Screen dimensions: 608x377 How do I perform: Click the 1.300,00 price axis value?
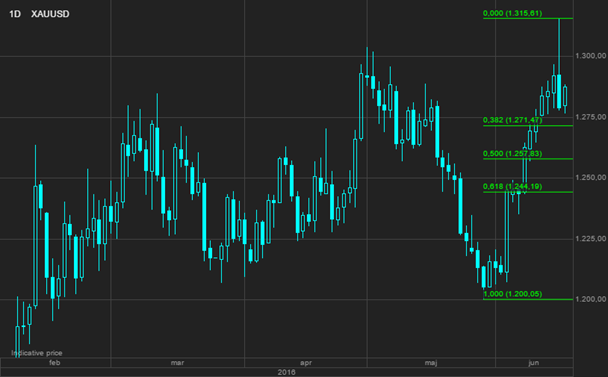[591, 56]
